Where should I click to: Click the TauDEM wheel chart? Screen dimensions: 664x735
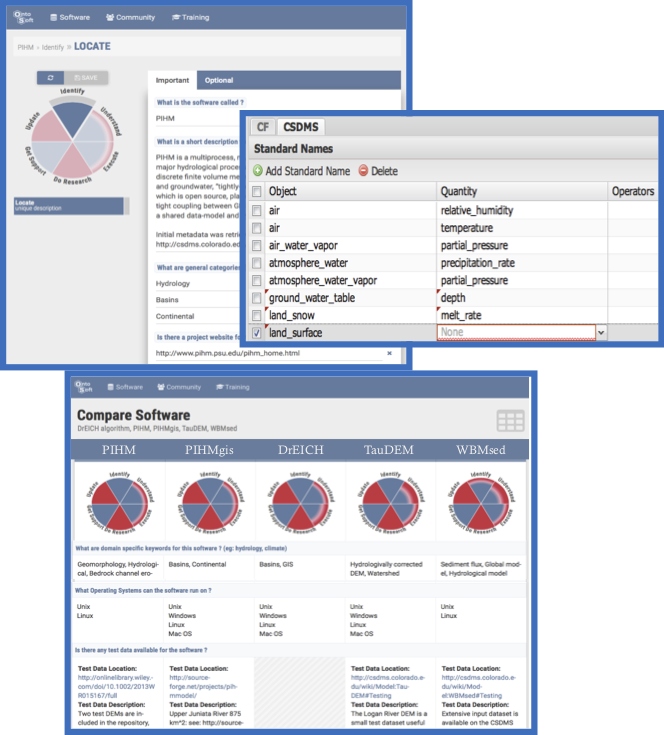[391, 504]
